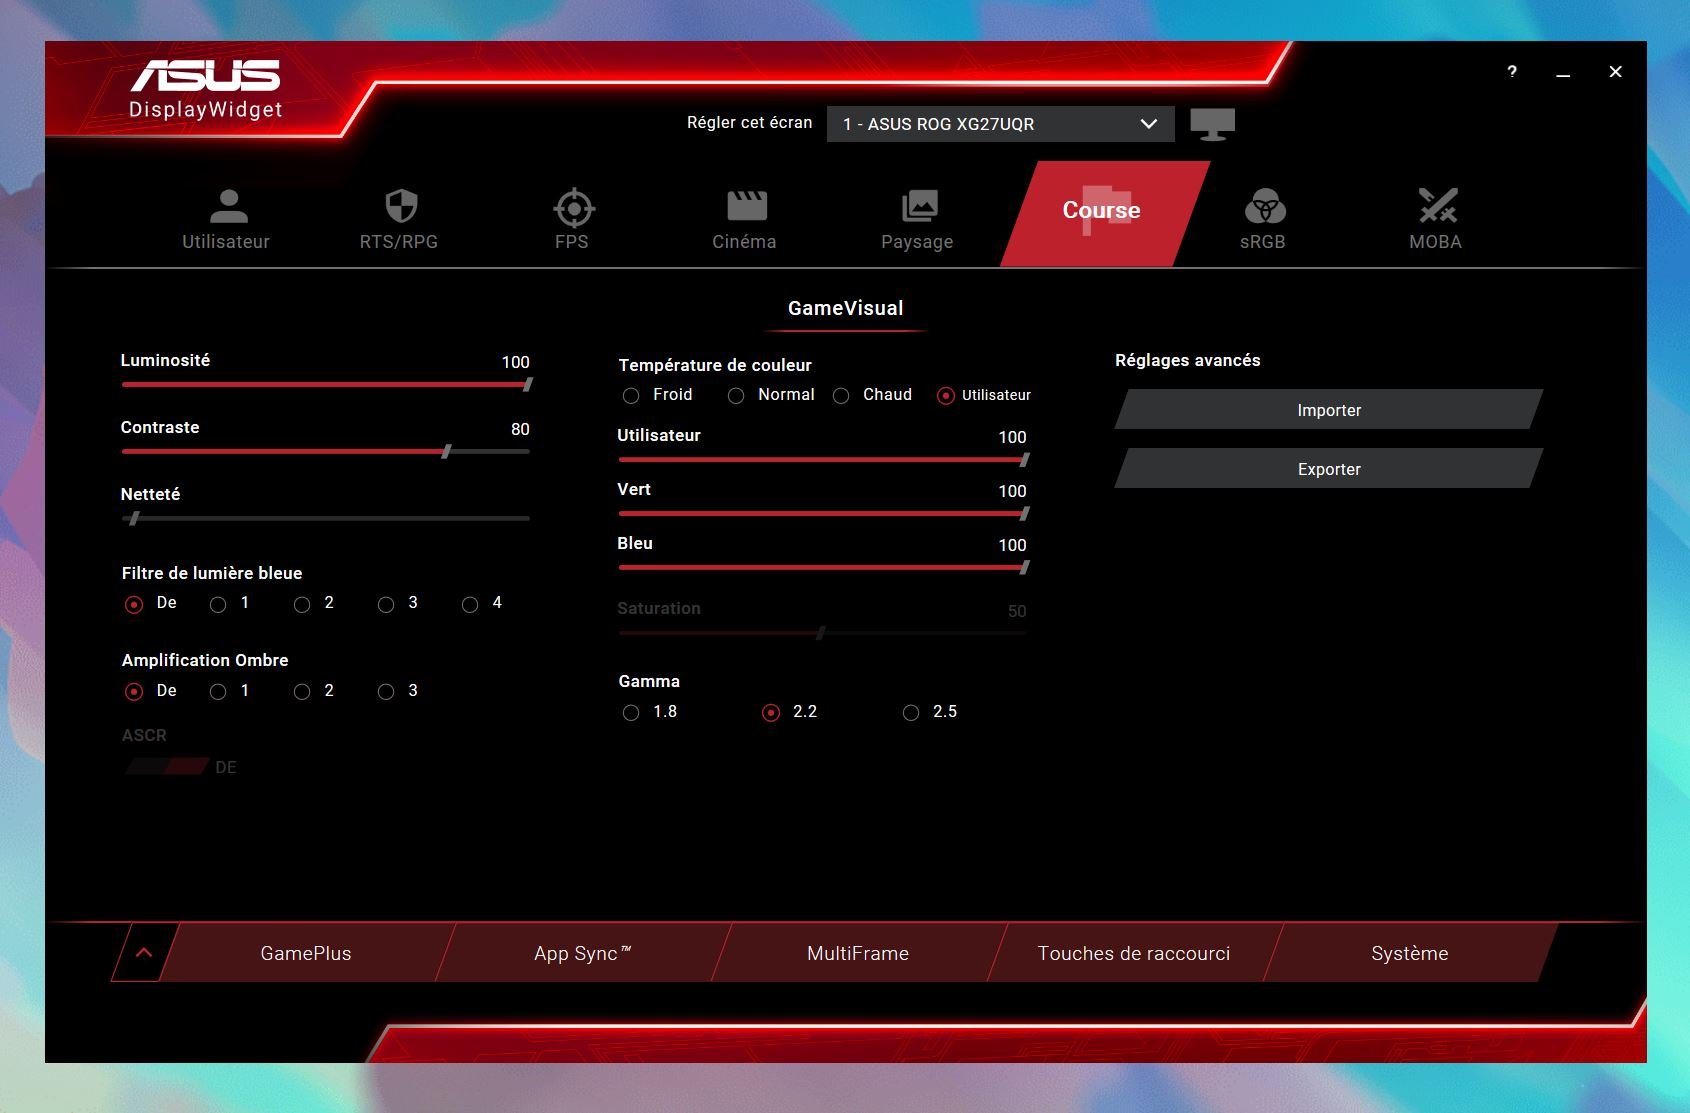Viewport: 1690px width, 1113px height.
Task: Adjust the Vert color slider
Action: click(x=824, y=513)
